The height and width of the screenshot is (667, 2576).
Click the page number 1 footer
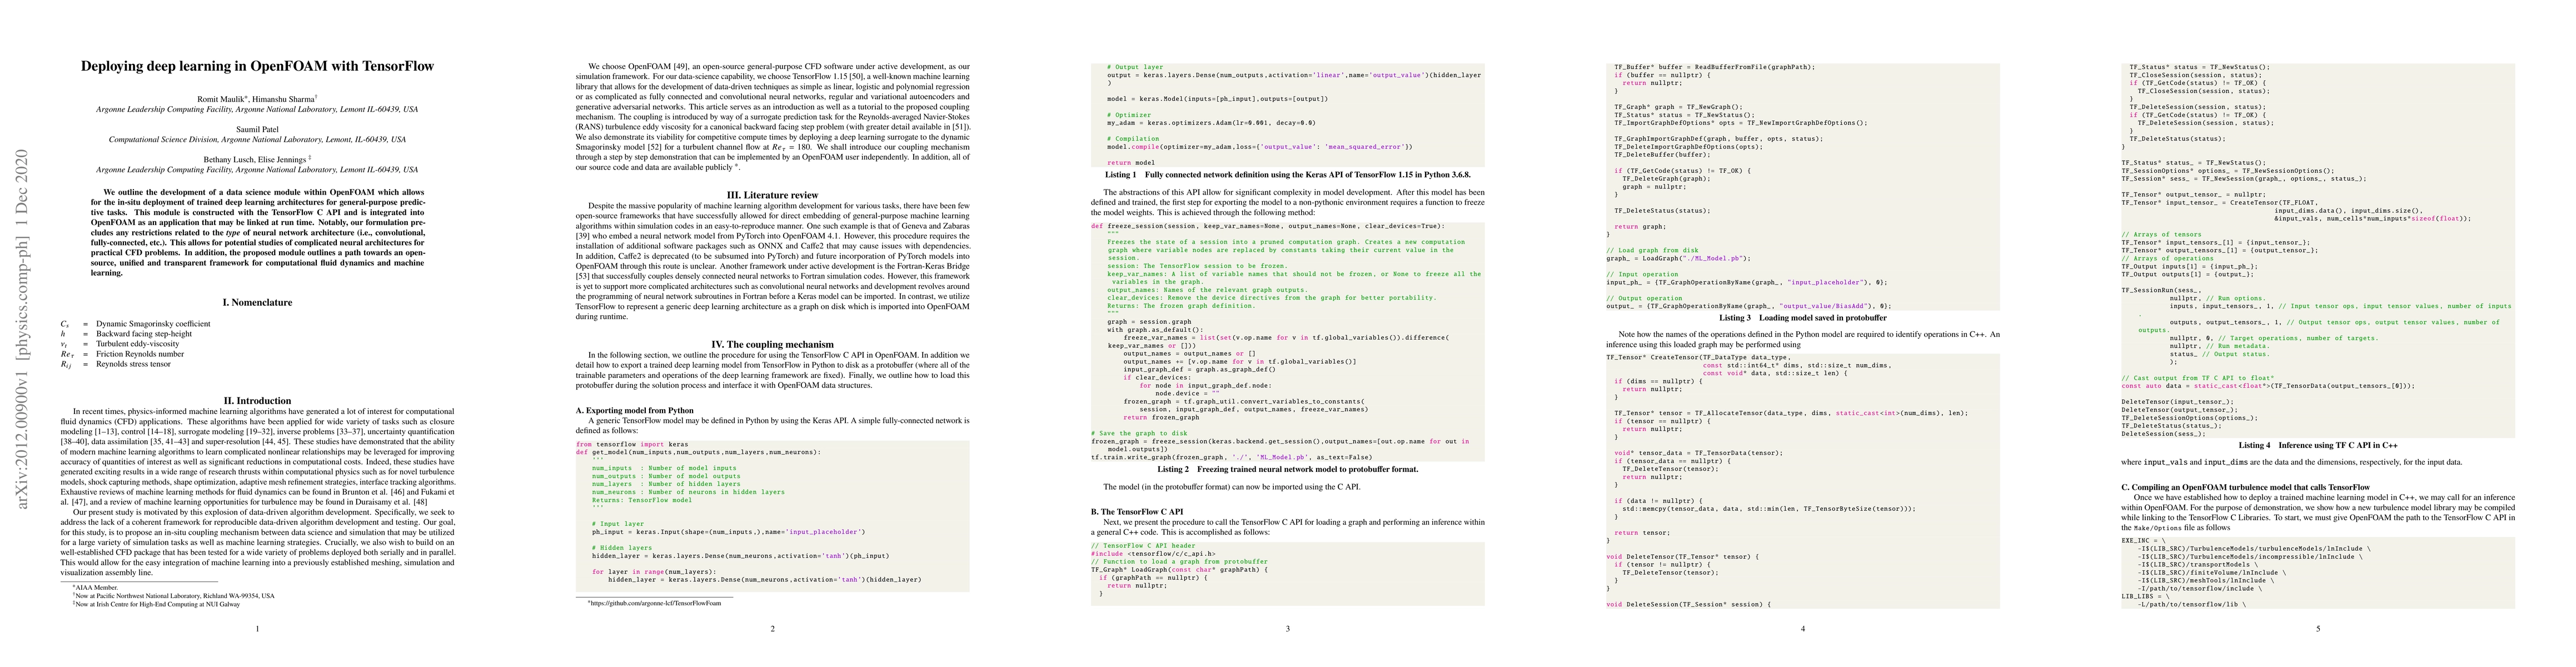[x=257, y=629]
